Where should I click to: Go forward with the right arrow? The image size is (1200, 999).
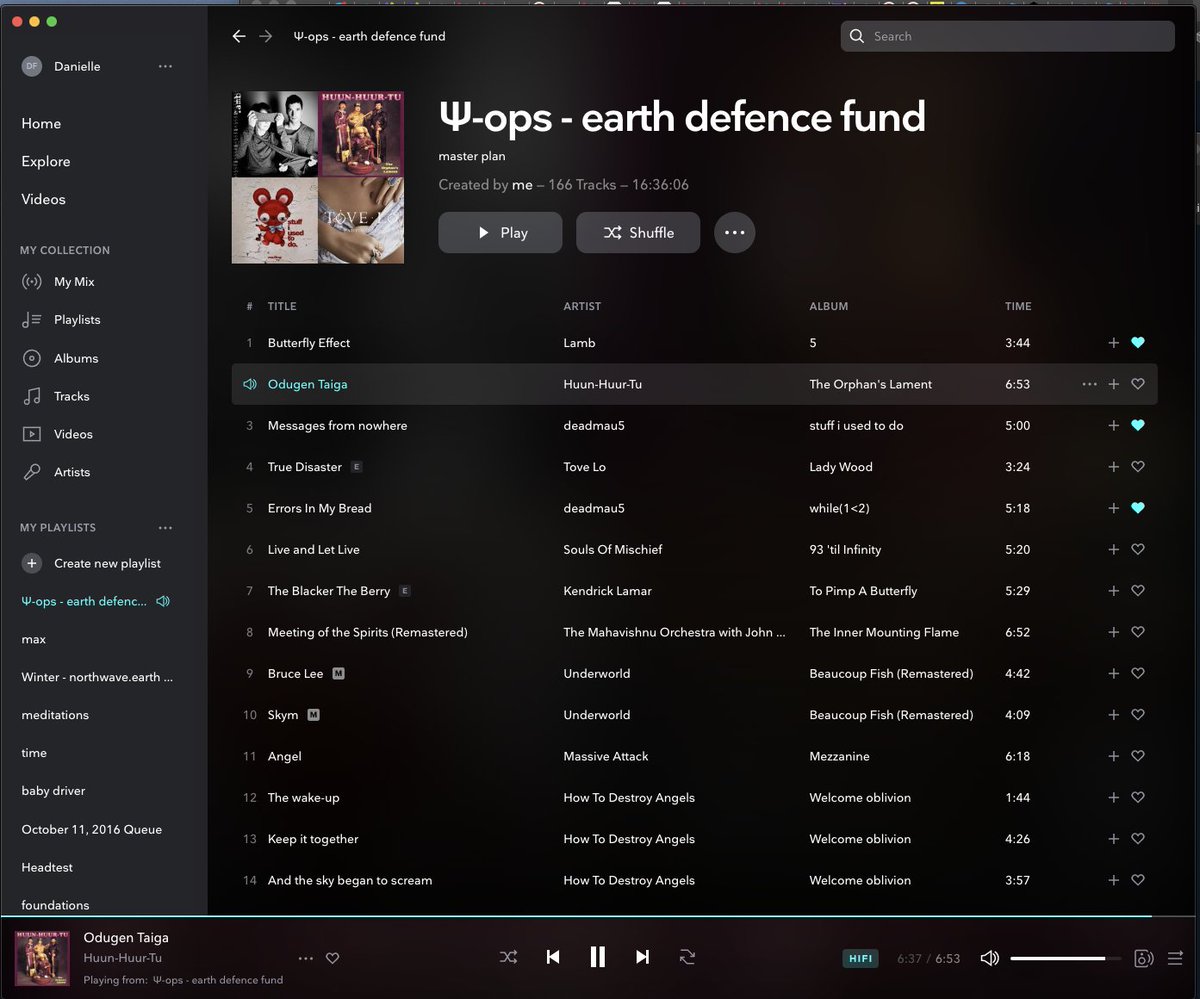pos(266,36)
